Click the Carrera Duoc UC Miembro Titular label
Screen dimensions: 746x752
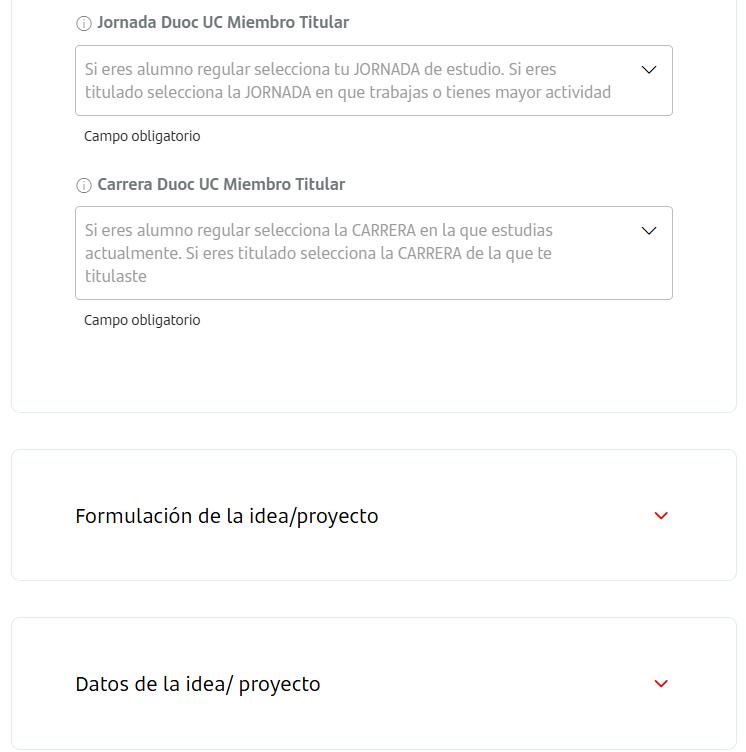click(221, 185)
